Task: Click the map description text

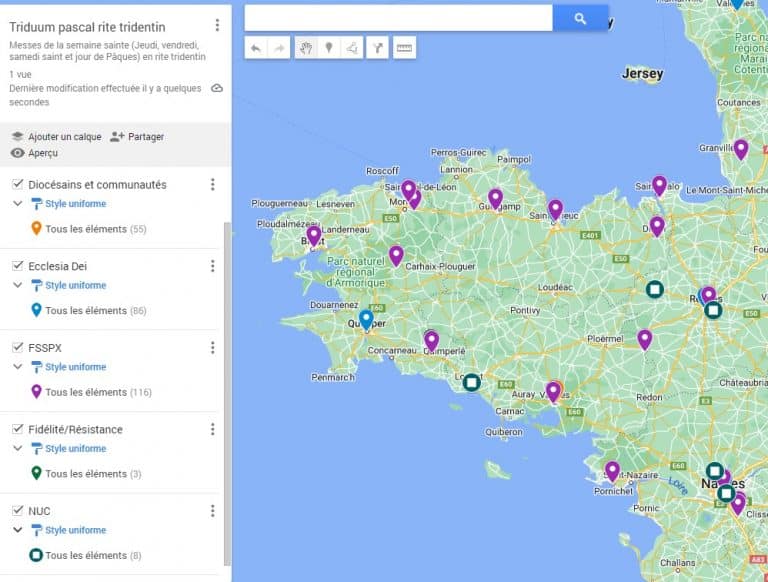Action: point(107,51)
